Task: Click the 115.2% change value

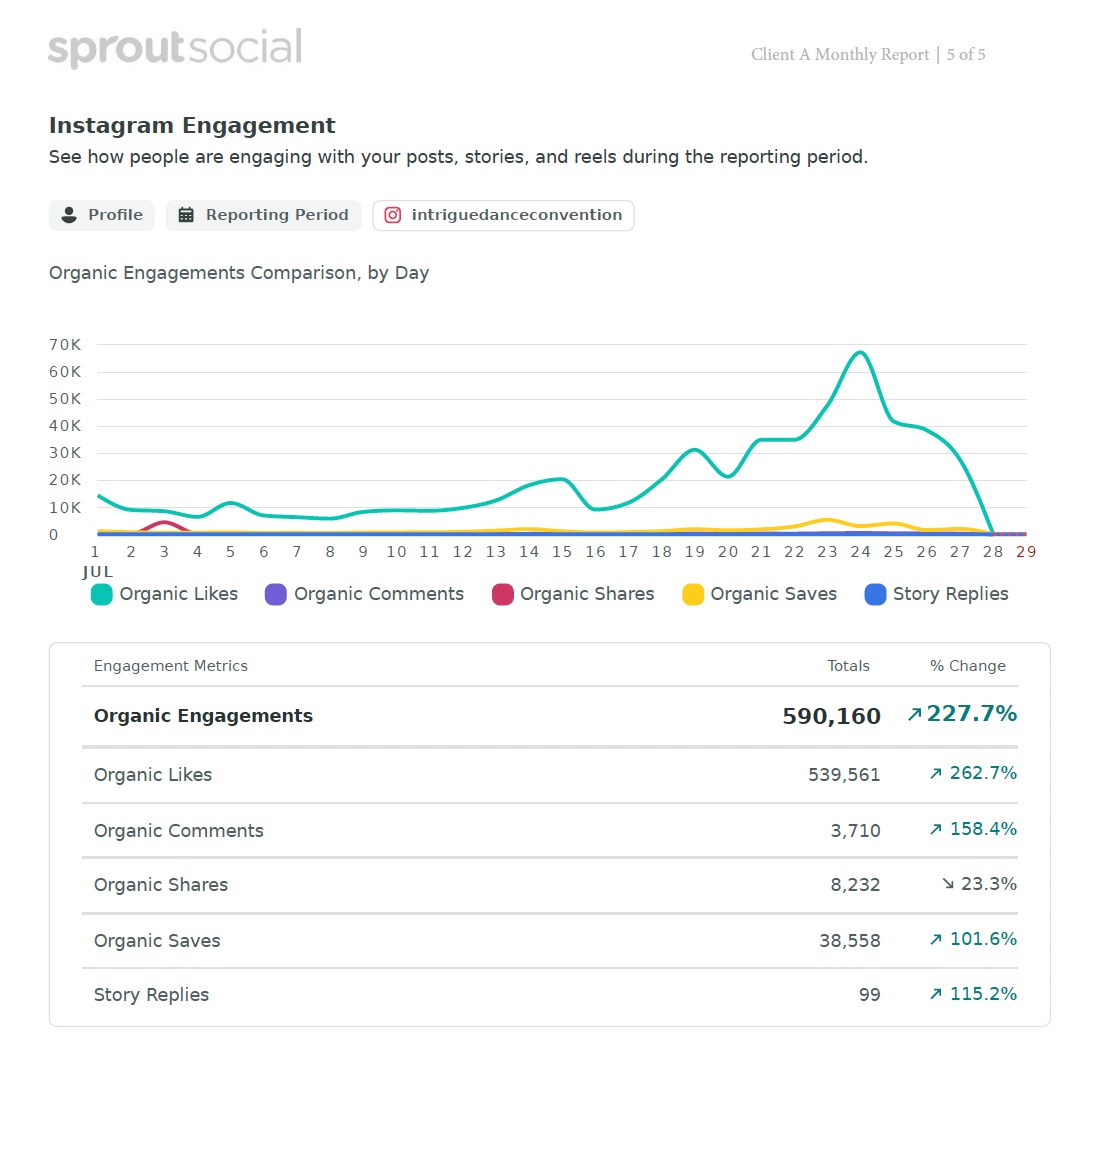Action: click(x=983, y=994)
